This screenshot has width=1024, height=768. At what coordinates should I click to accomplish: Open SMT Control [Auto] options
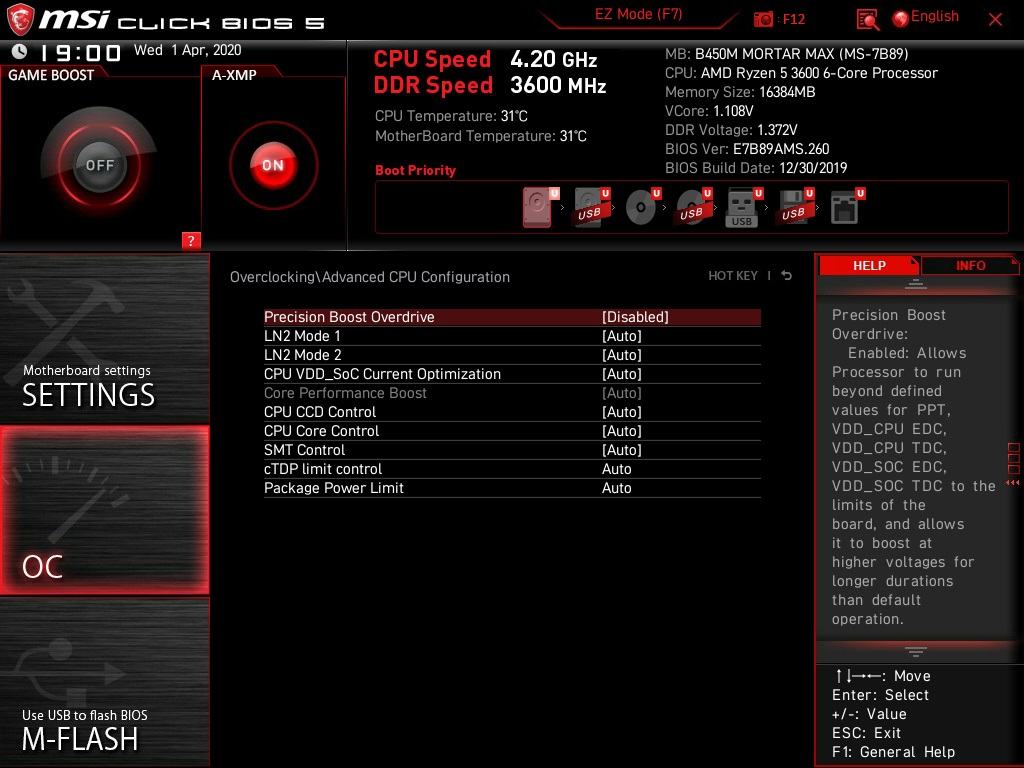622,450
